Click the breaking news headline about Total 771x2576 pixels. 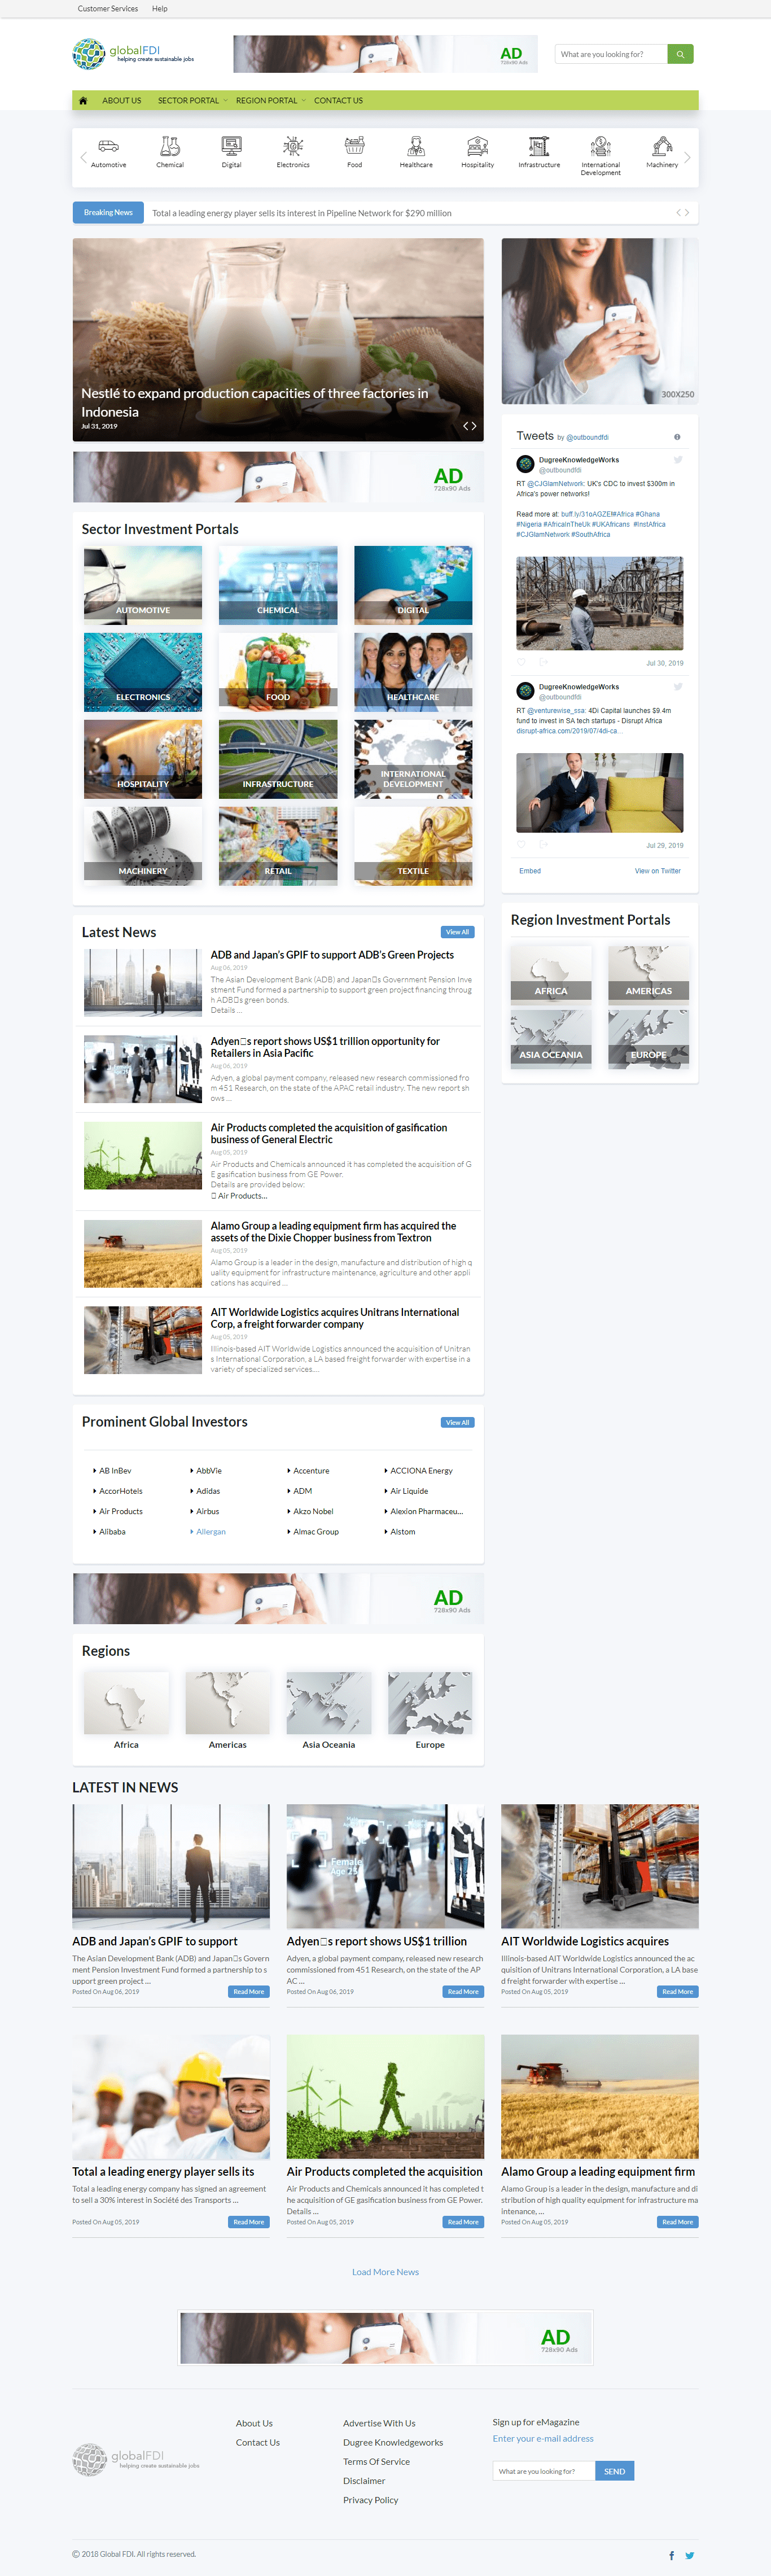point(301,213)
